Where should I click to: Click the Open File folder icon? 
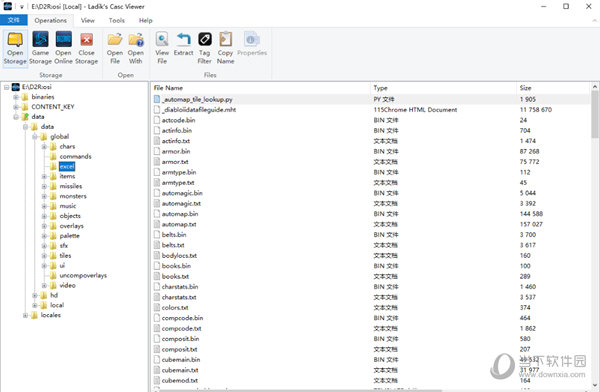[x=115, y=48]
